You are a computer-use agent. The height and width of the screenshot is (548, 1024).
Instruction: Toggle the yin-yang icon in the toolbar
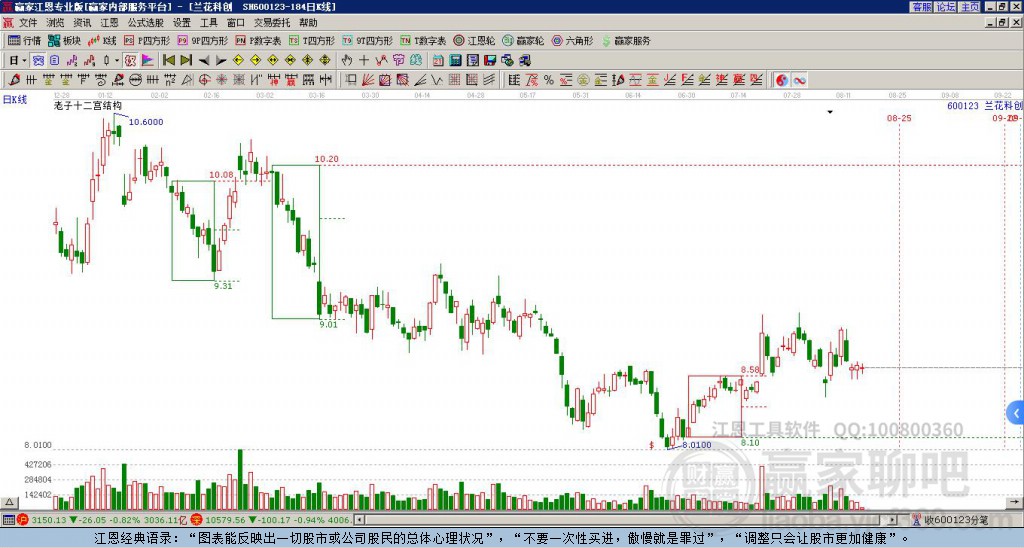(x=782, y=80)
